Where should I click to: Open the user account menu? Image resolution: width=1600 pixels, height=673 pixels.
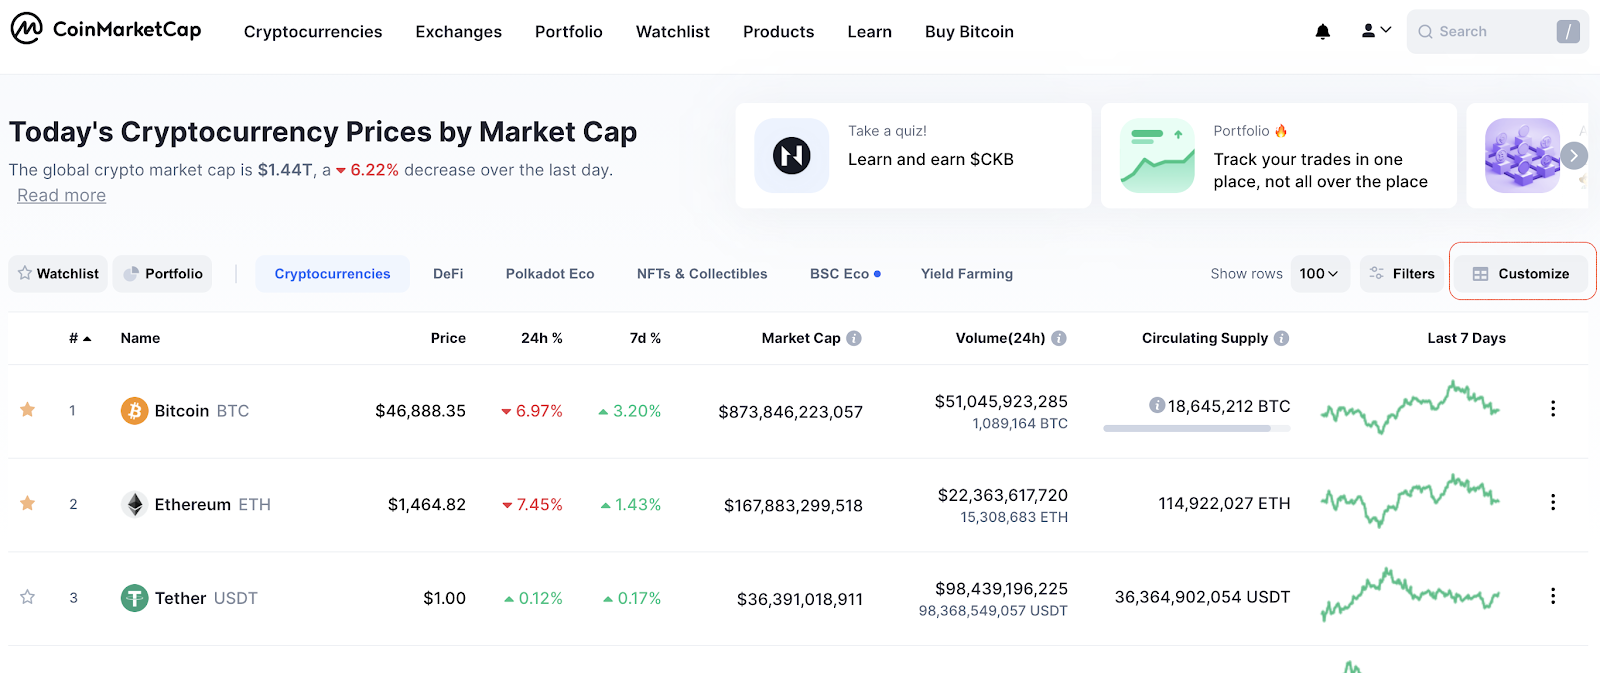click(1376, 31)
